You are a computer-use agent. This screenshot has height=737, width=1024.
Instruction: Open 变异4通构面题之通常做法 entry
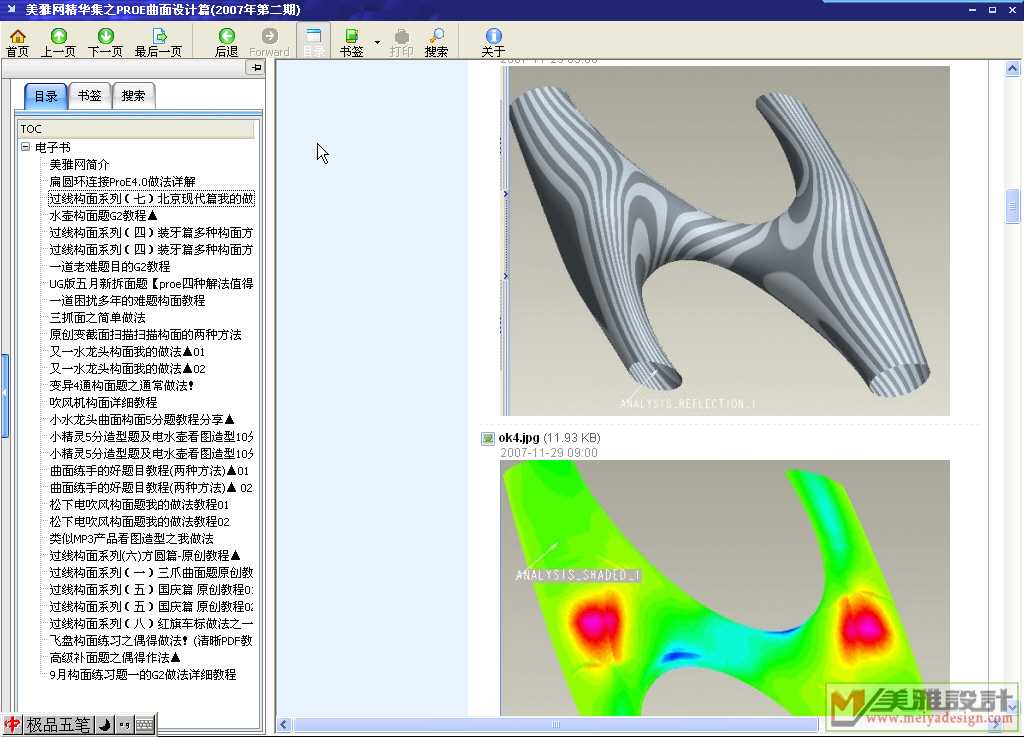[121, 385]
